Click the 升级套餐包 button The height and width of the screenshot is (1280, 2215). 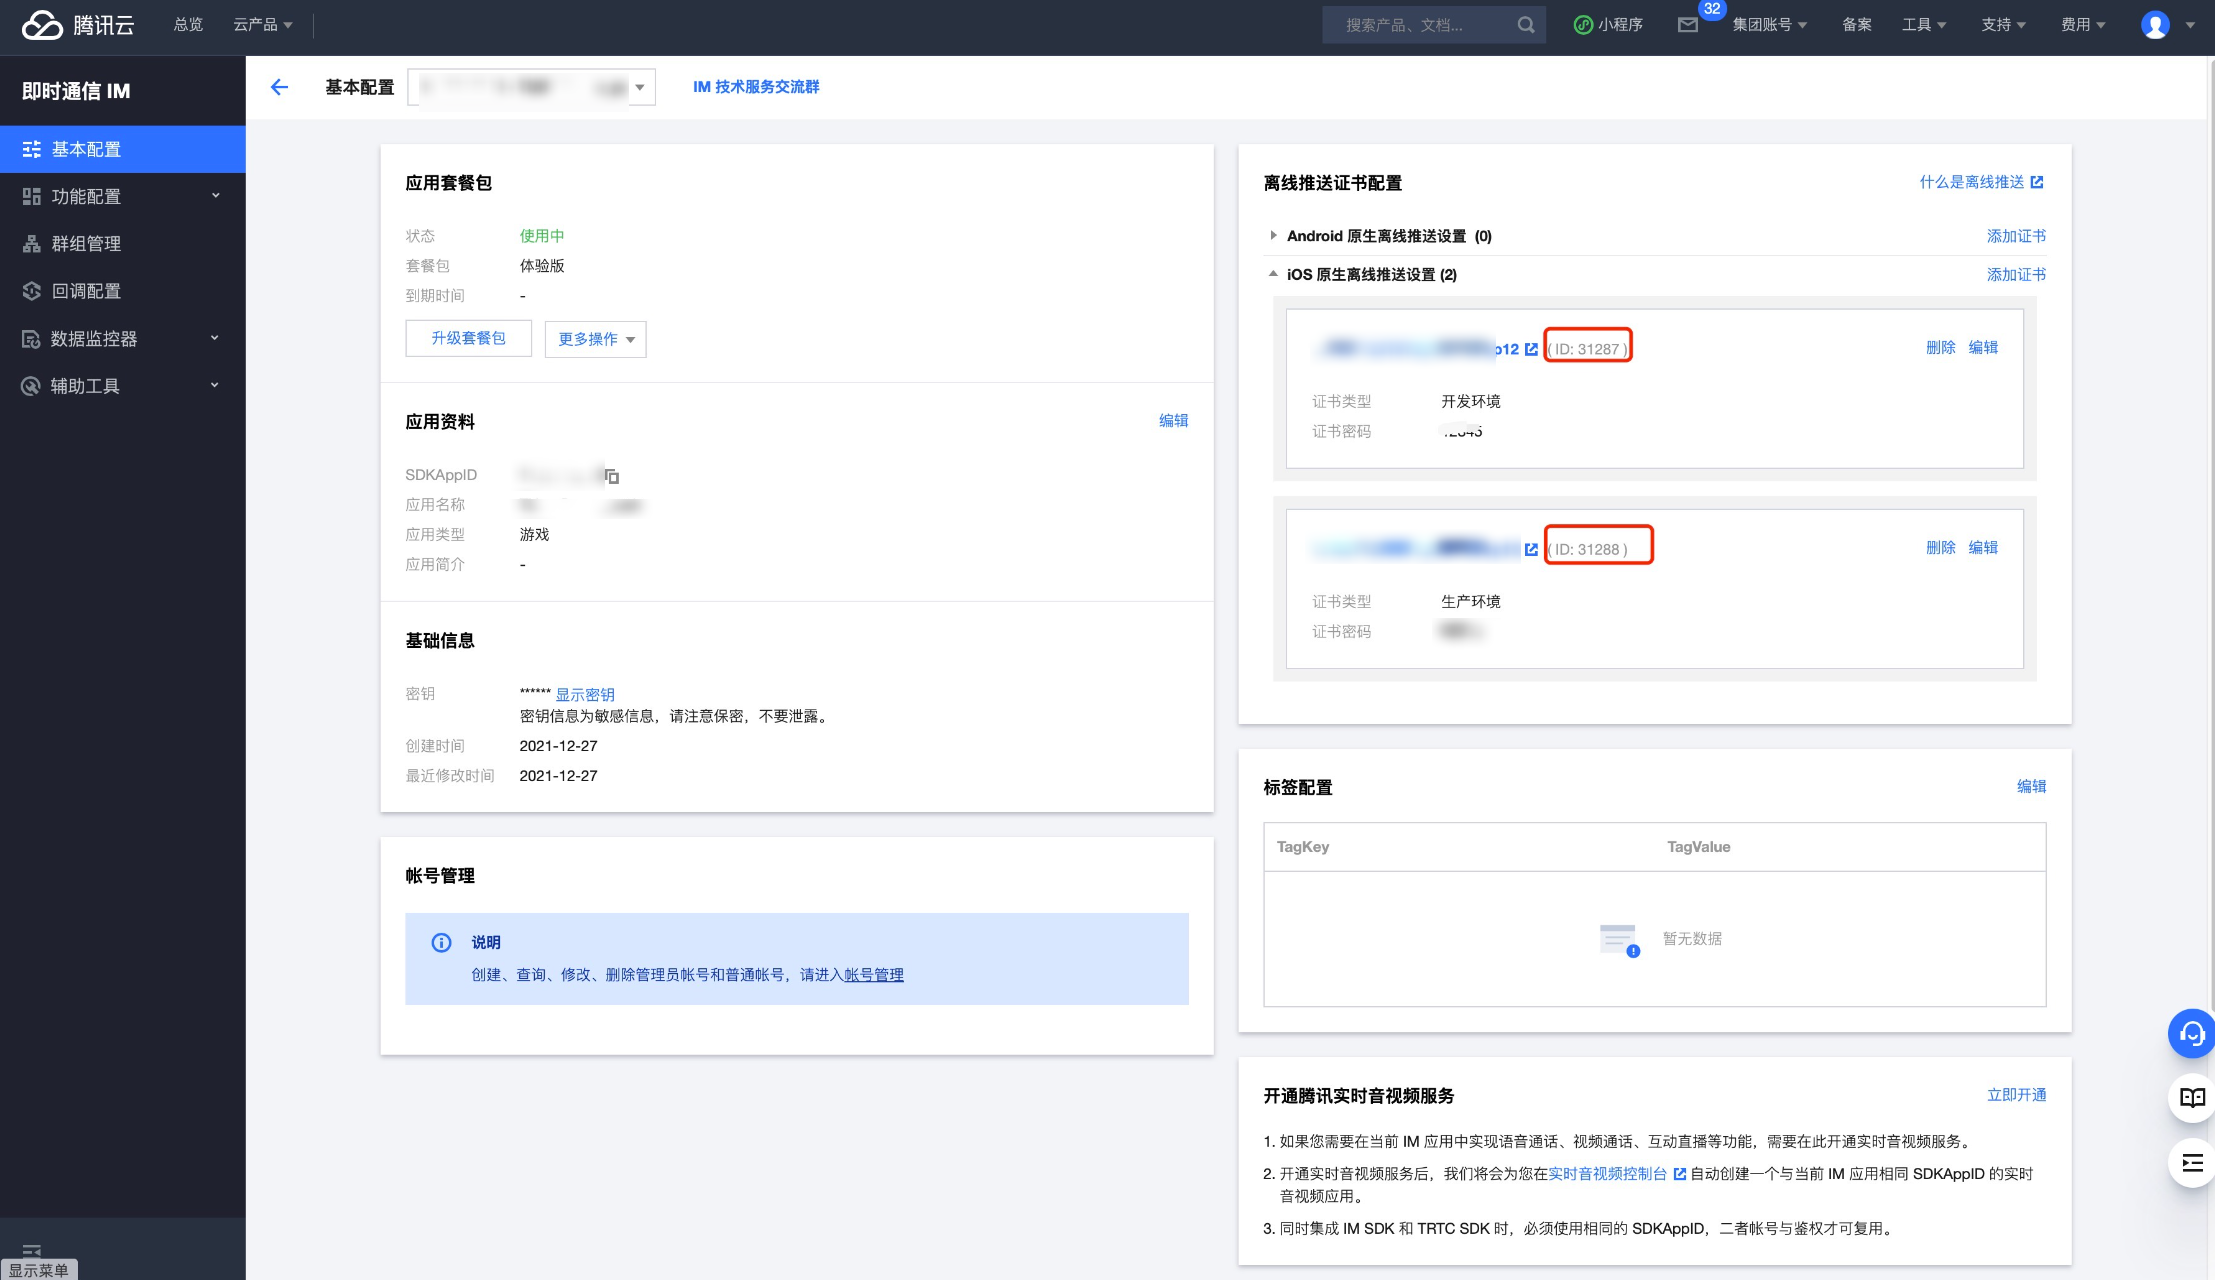[x=468, y=338]
